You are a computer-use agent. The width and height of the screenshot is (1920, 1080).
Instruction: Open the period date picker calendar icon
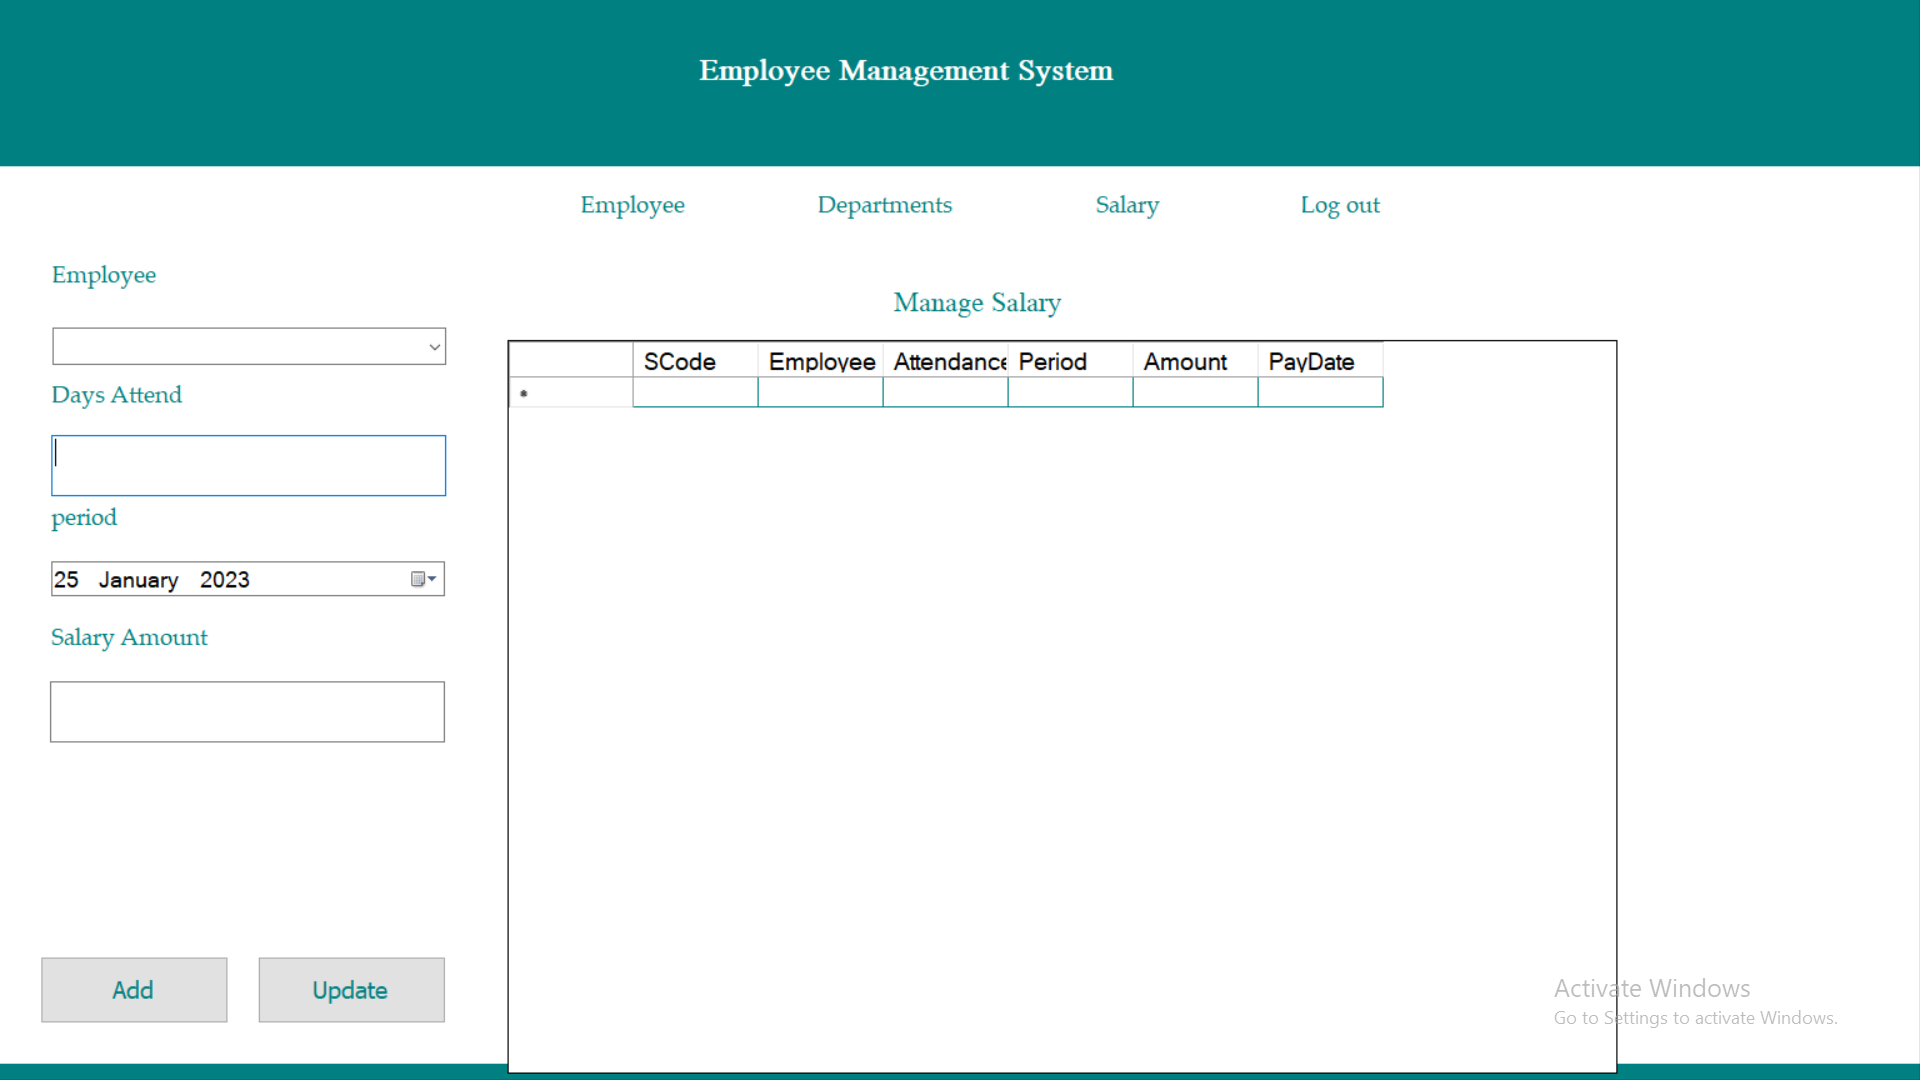(418, 579)
